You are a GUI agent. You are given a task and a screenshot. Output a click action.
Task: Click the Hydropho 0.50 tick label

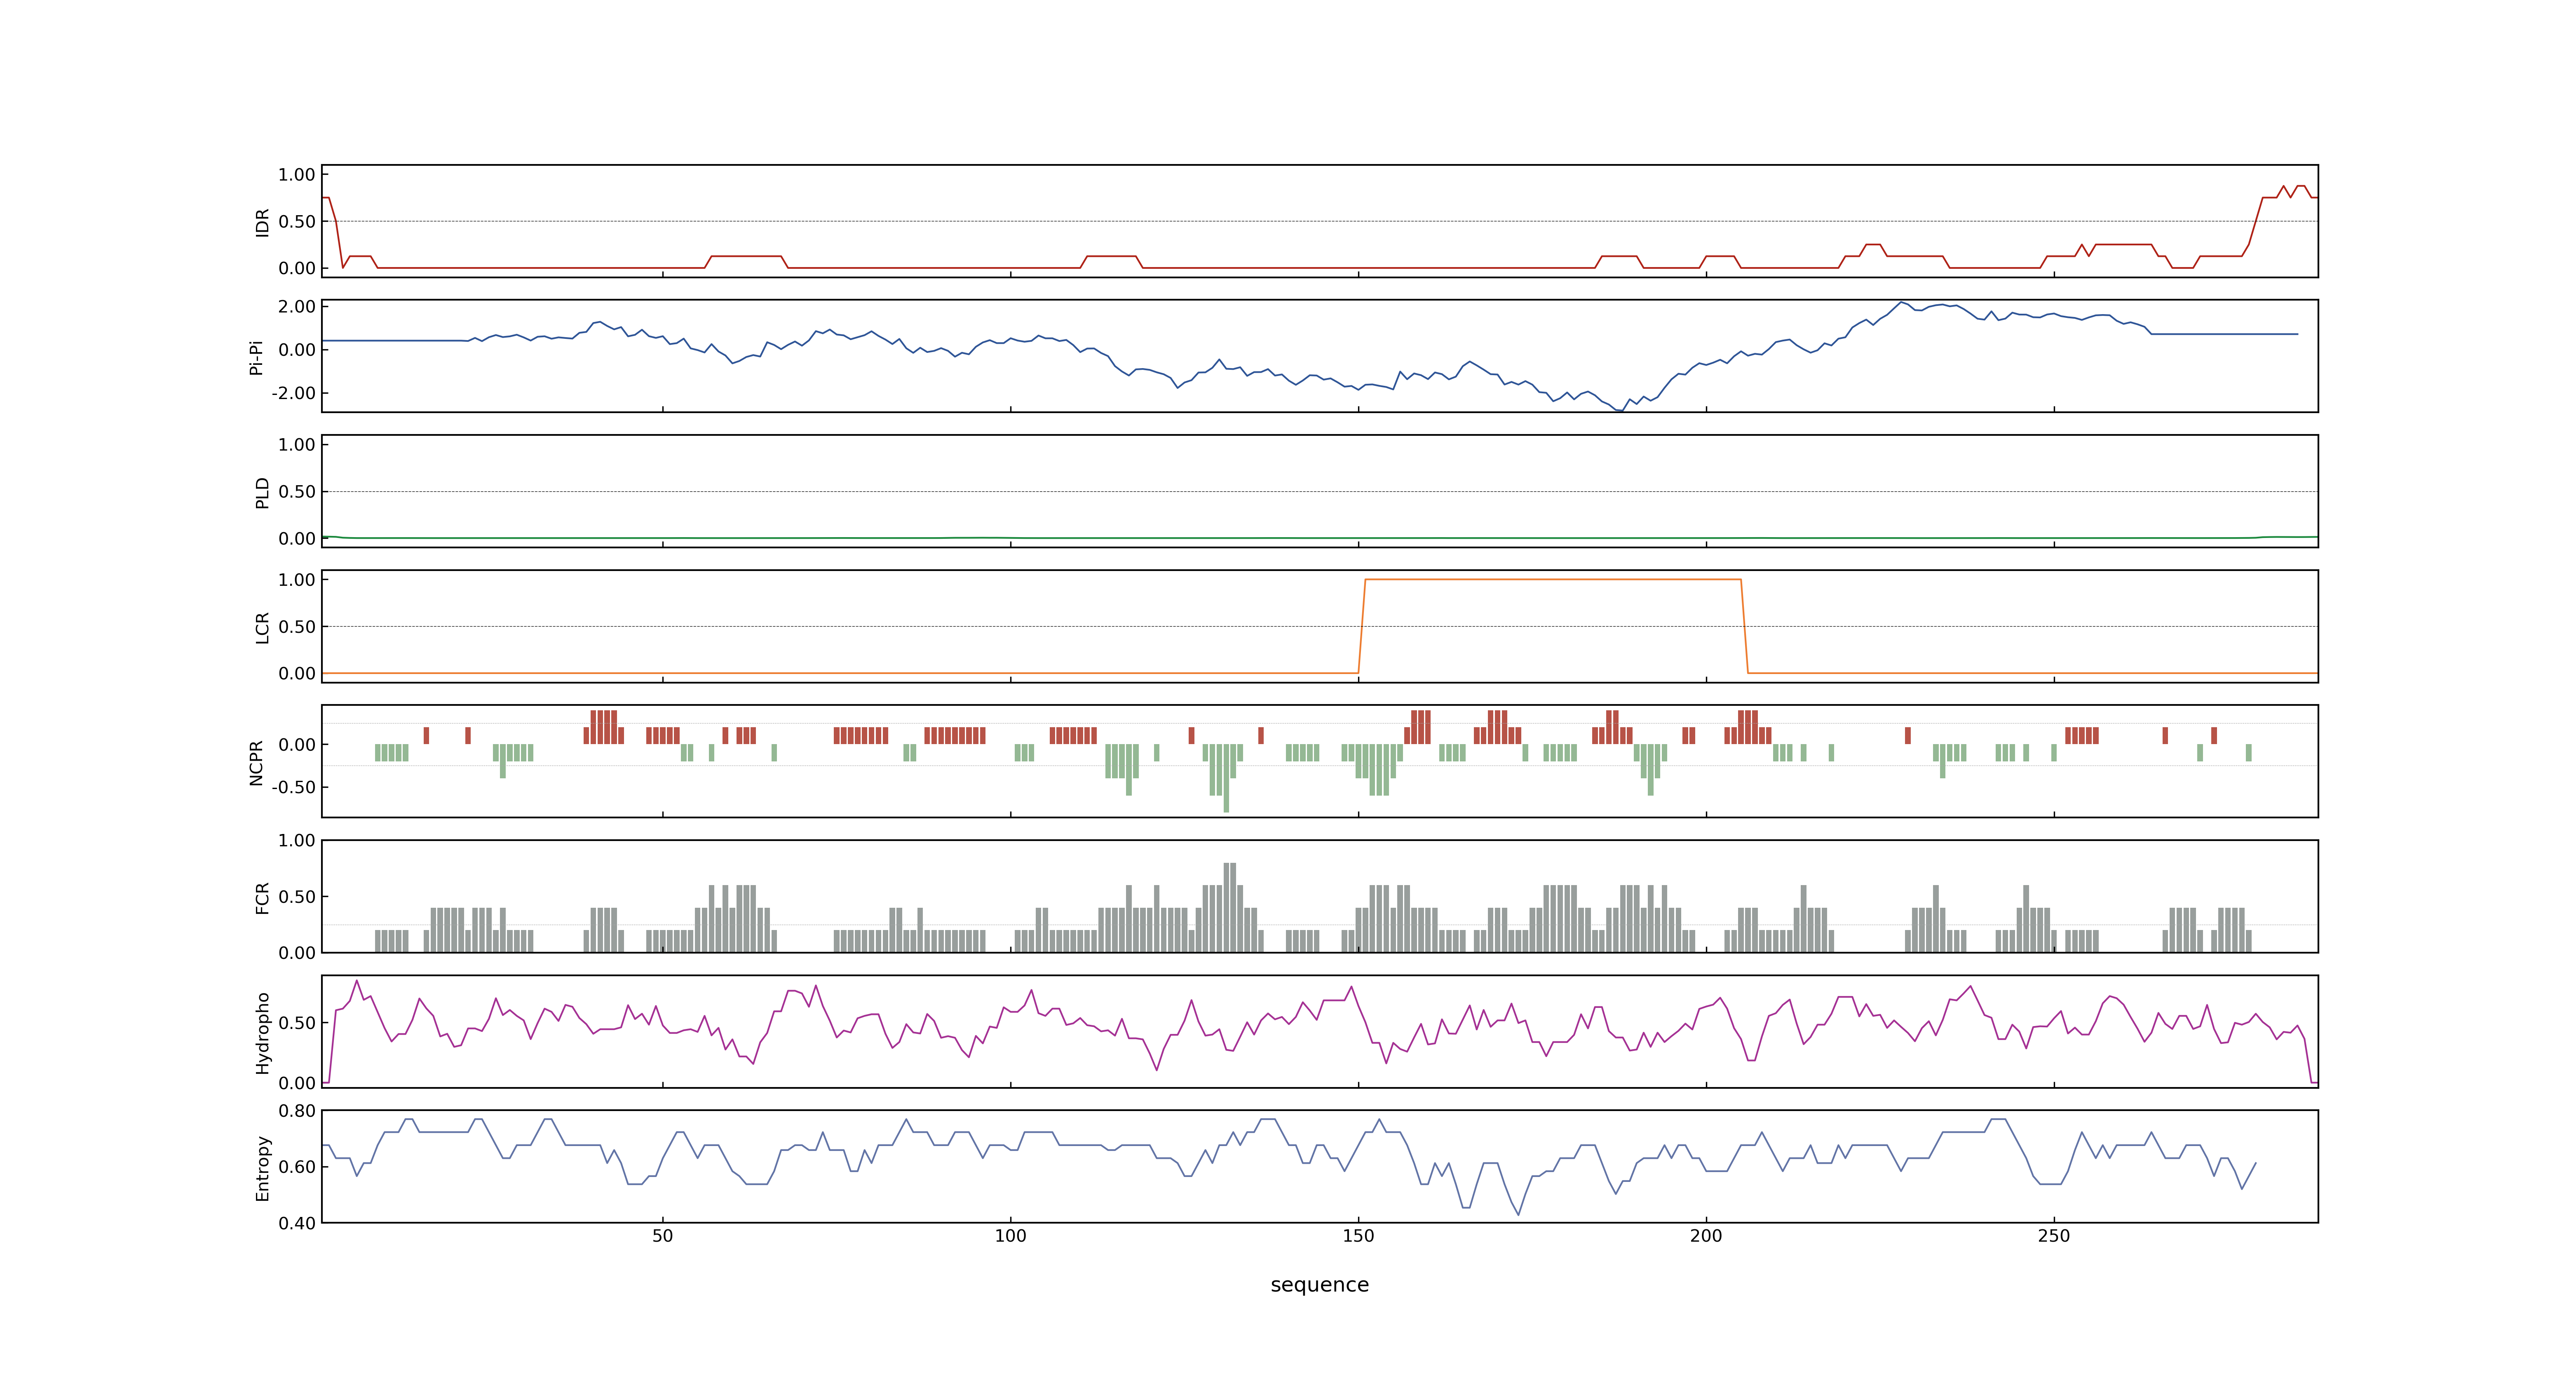coord(297,1023)
